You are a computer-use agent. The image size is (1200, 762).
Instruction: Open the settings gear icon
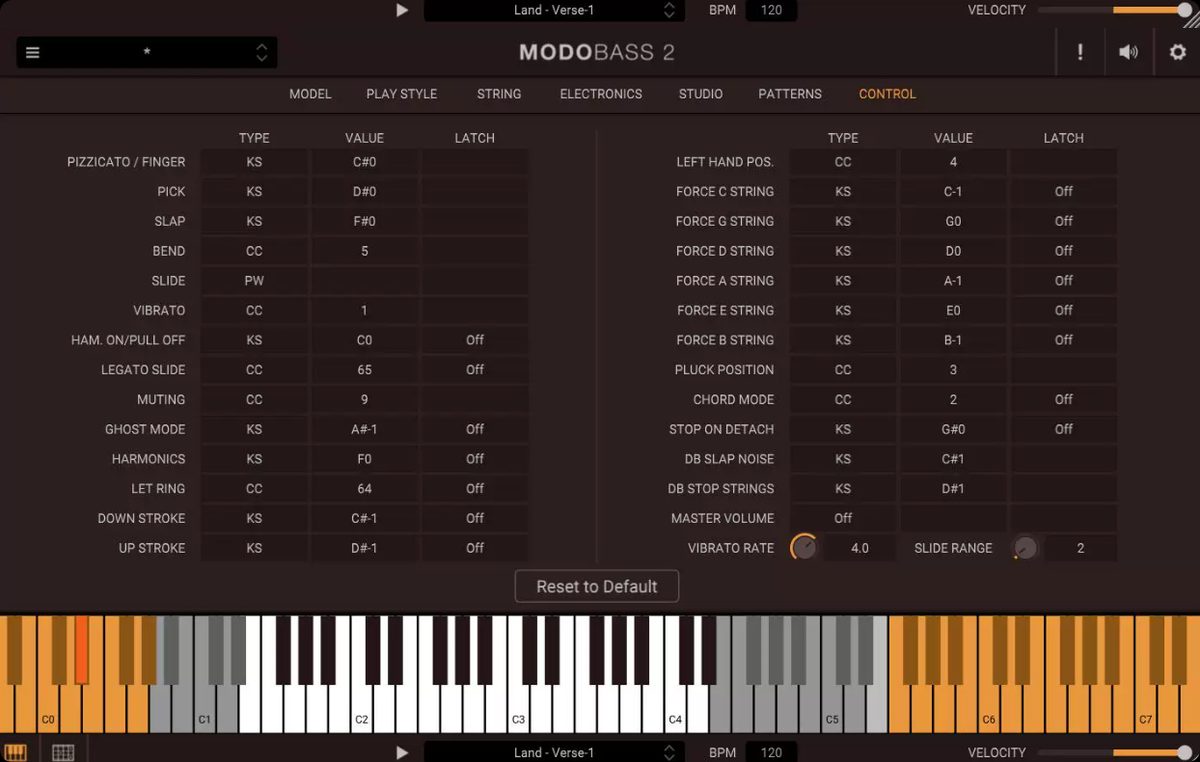tap(1178, 52)
